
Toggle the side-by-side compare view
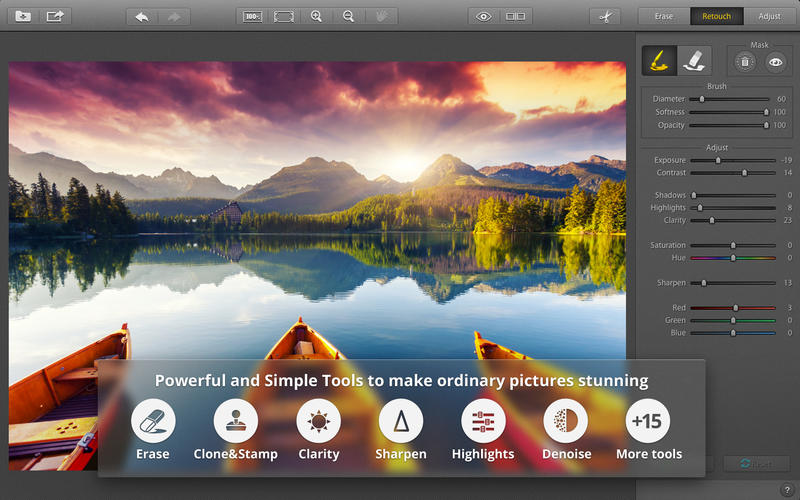[x=516, y=17]
